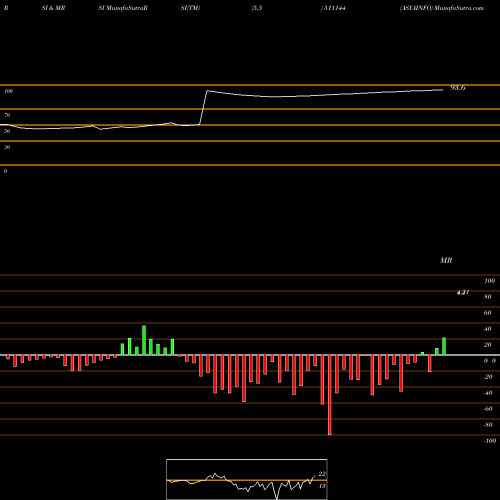
Task: Click the MR axis label '-20'
Action: click(x=488, y=377)
